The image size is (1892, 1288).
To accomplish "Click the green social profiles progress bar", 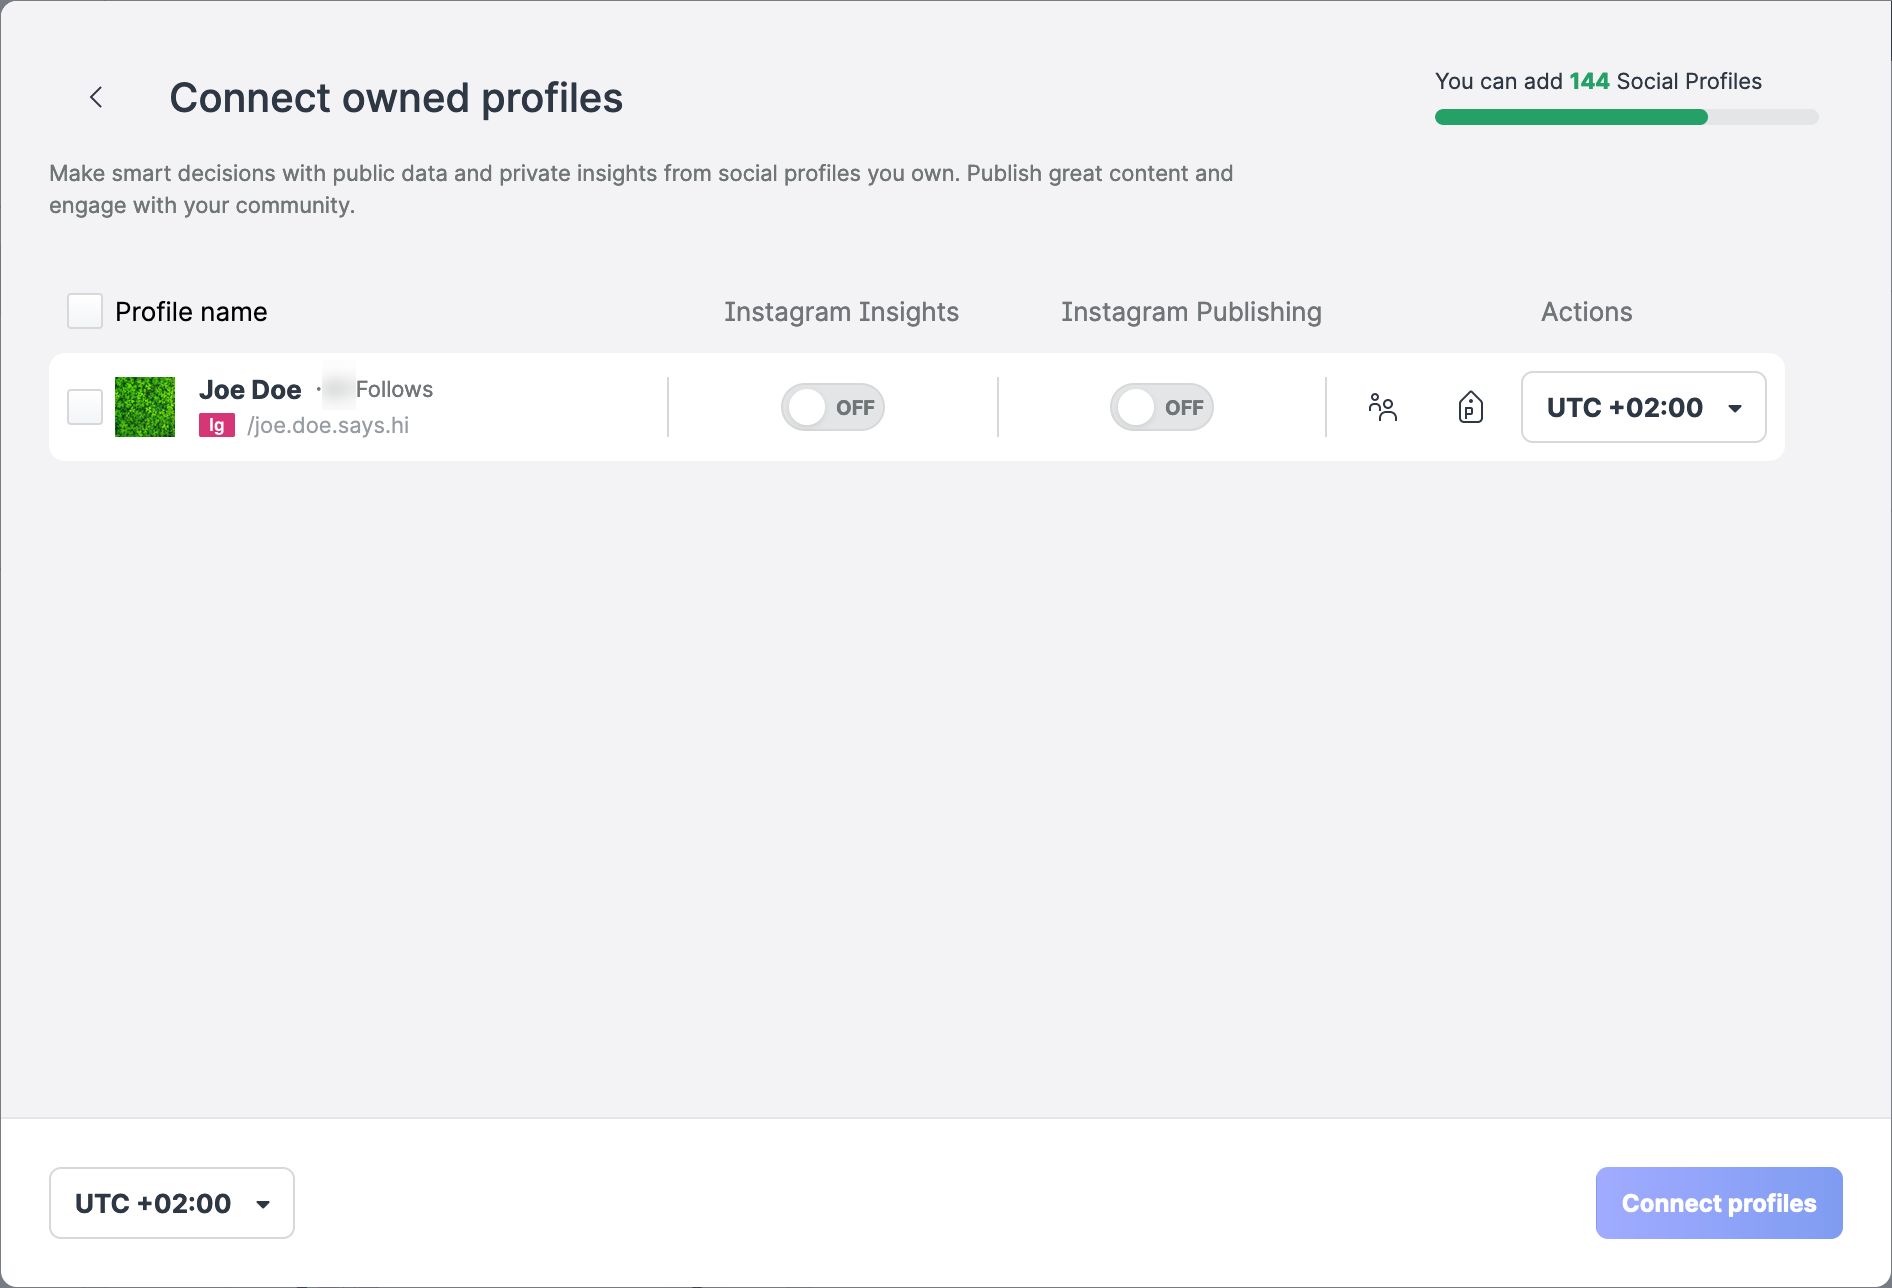I will 1571,117.
